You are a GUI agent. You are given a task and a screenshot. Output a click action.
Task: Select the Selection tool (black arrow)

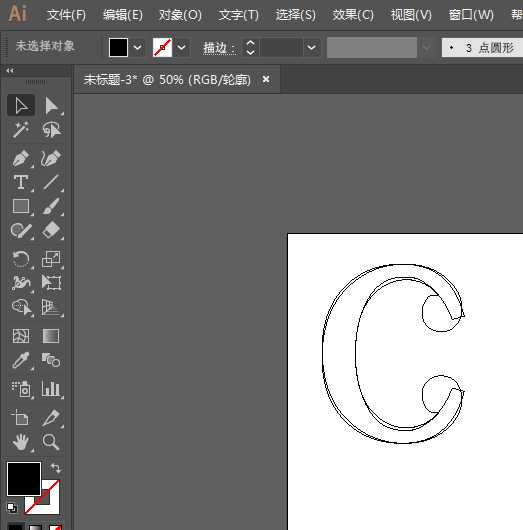coord(21,105)
